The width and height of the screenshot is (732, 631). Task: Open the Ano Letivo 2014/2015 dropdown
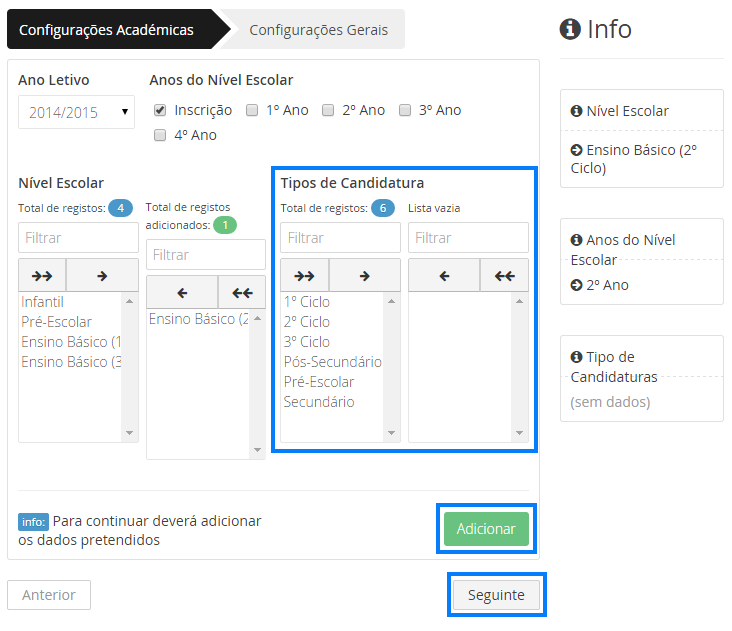tap(76, 112)
